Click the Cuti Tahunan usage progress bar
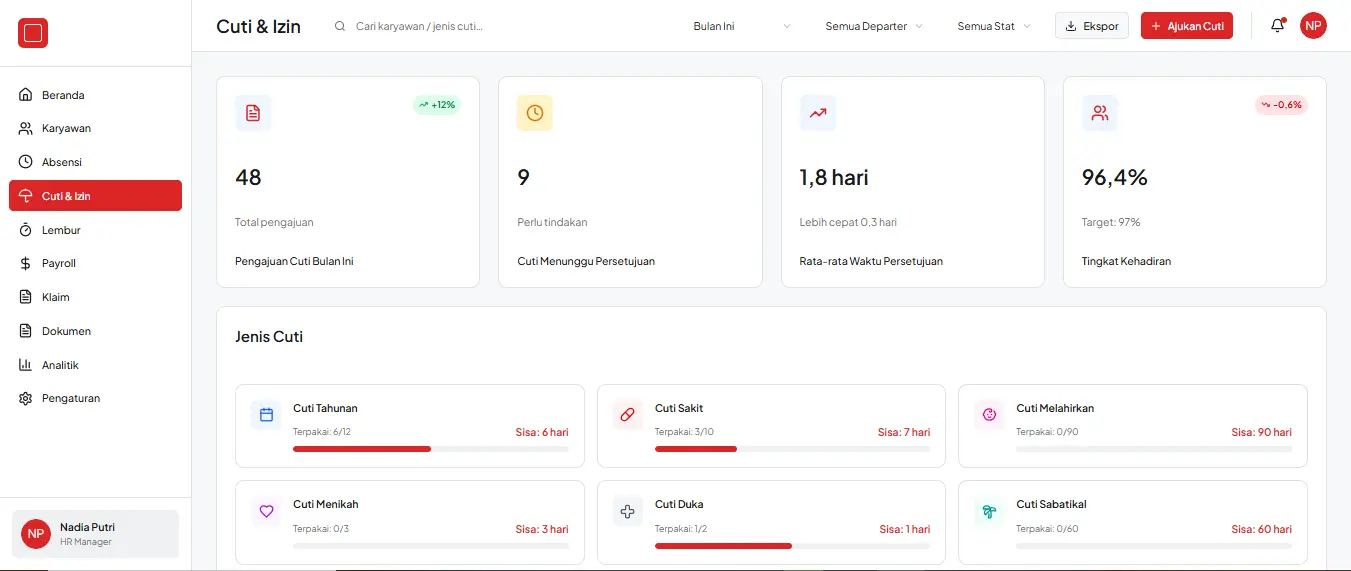Image resolution: width=1351 pixels, height=571 pixels. pos(430,449)
